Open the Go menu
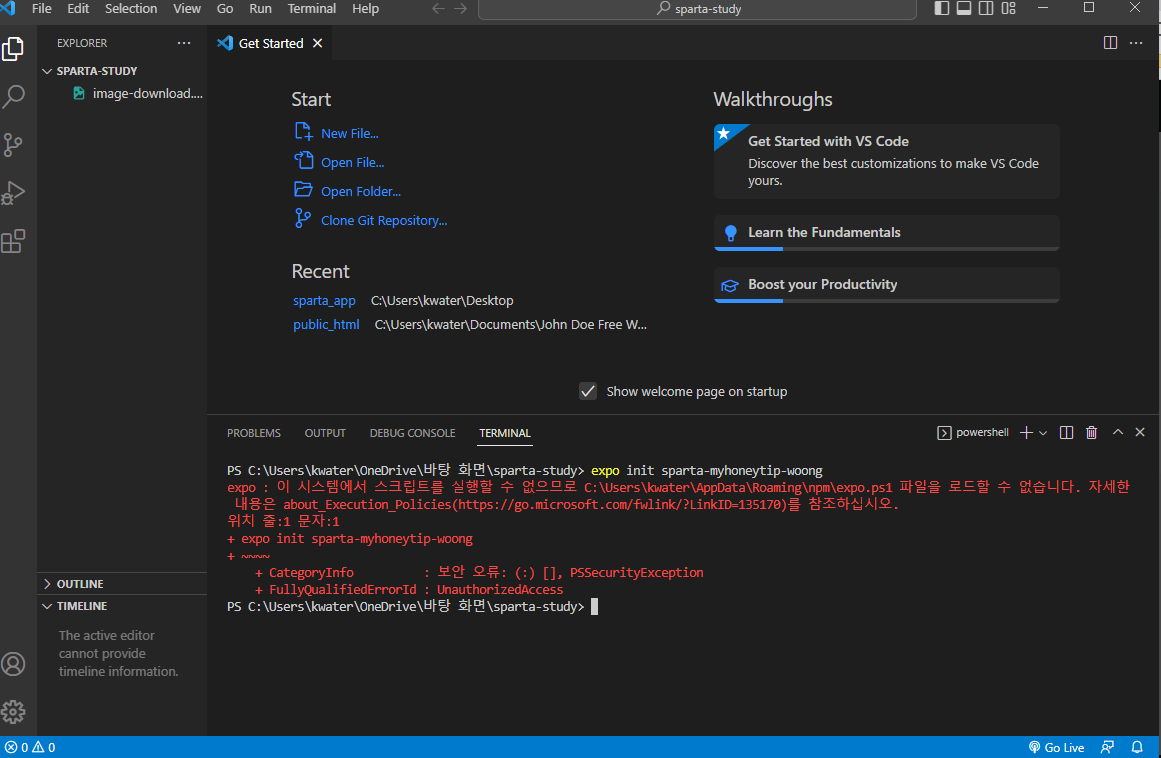The width and height of the screenshot is (1161, 758). tap(225, 8)
